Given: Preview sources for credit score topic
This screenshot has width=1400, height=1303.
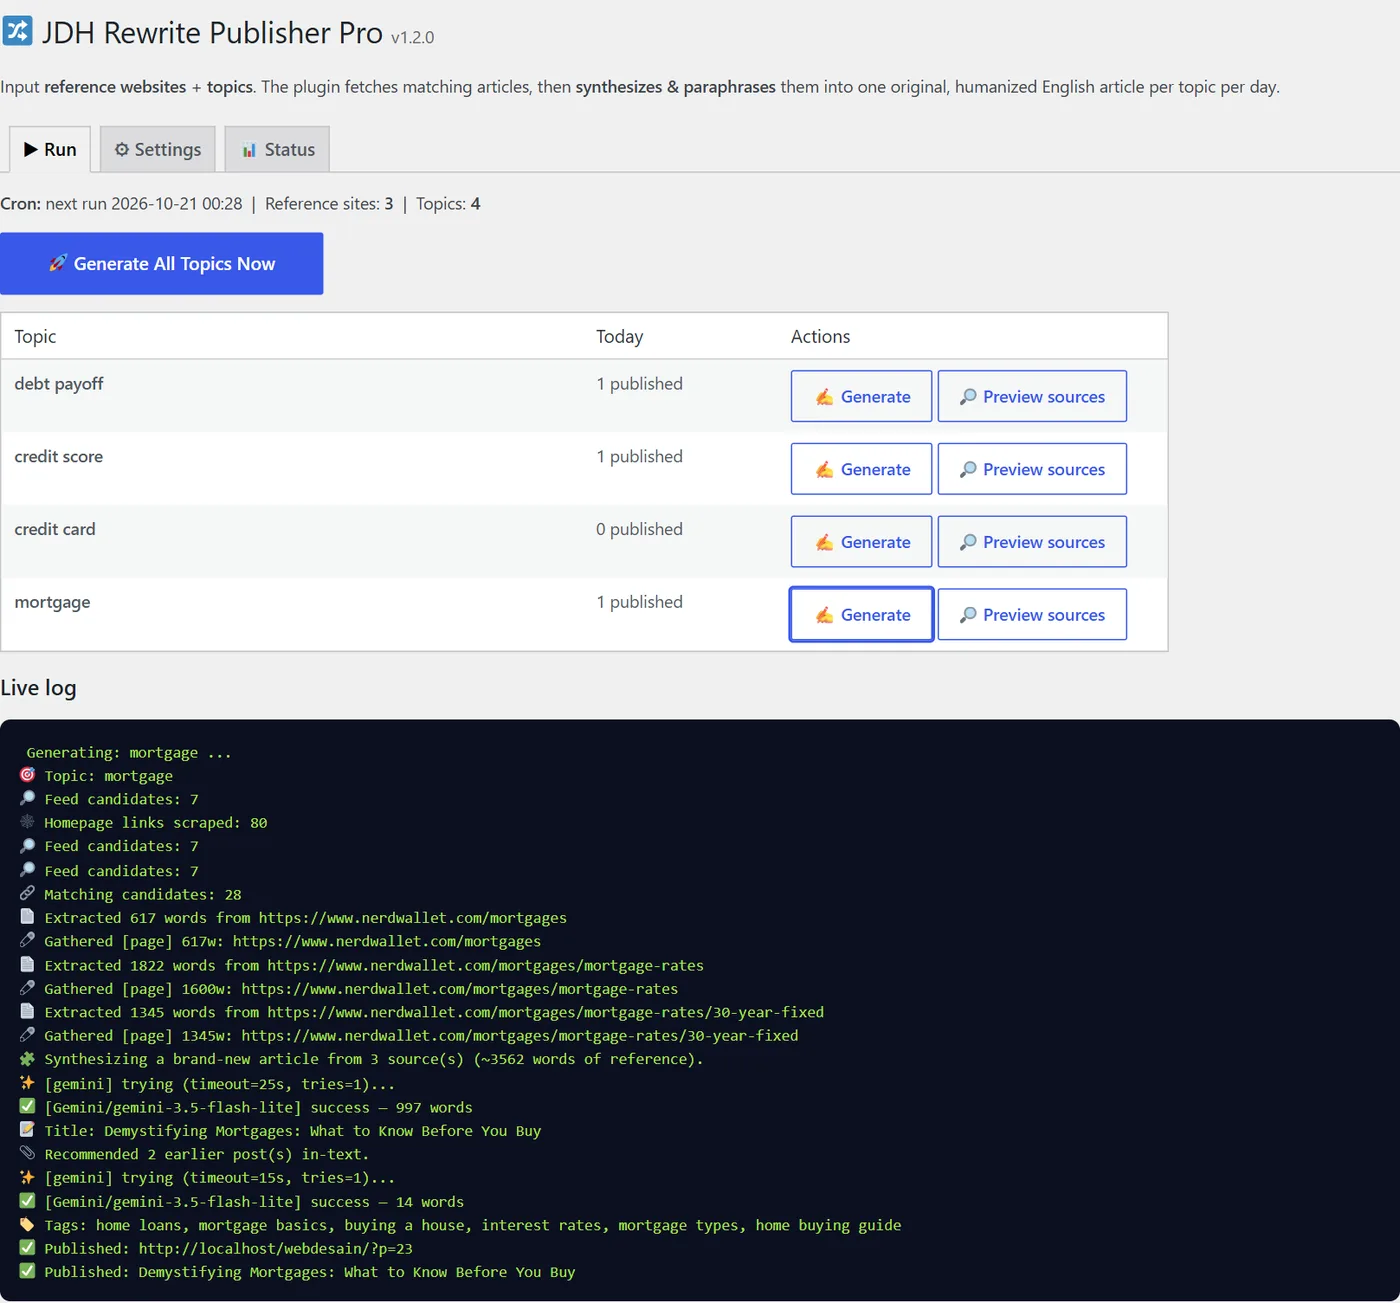Looking at the screenshot, I should tap(1032, 469).
